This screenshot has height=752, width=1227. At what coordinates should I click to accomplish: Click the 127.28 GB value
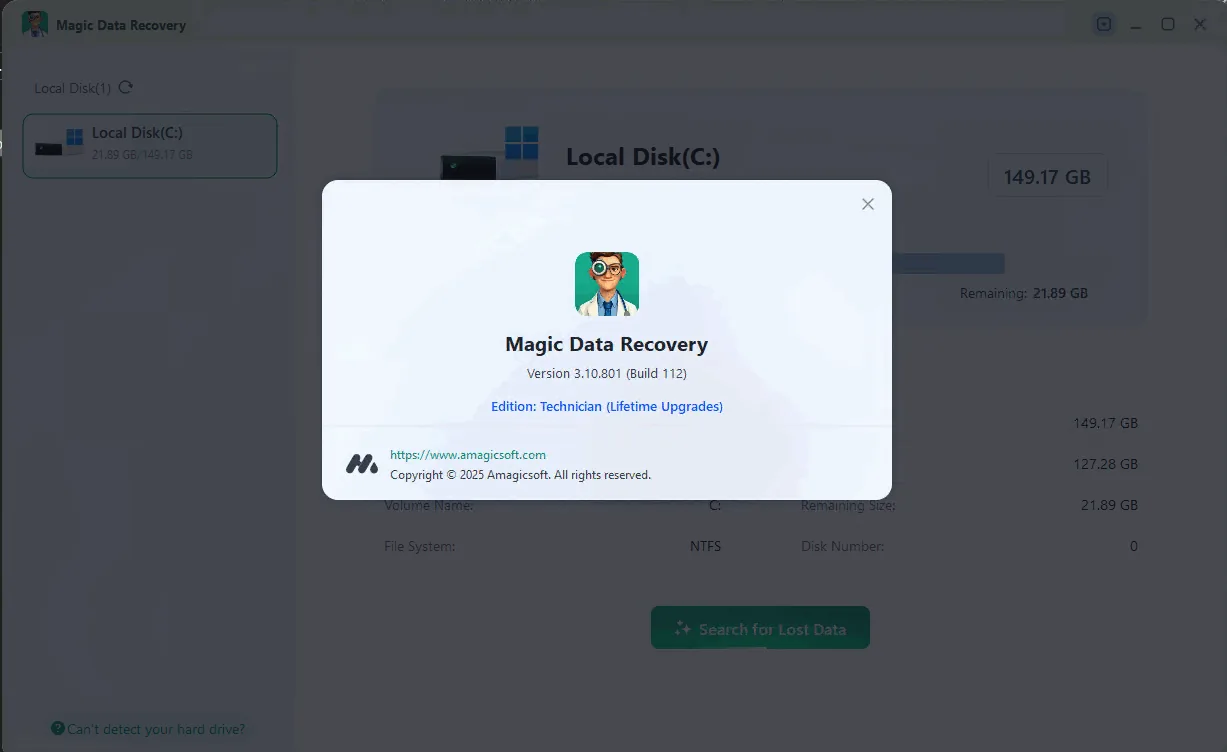[1105, 464]
